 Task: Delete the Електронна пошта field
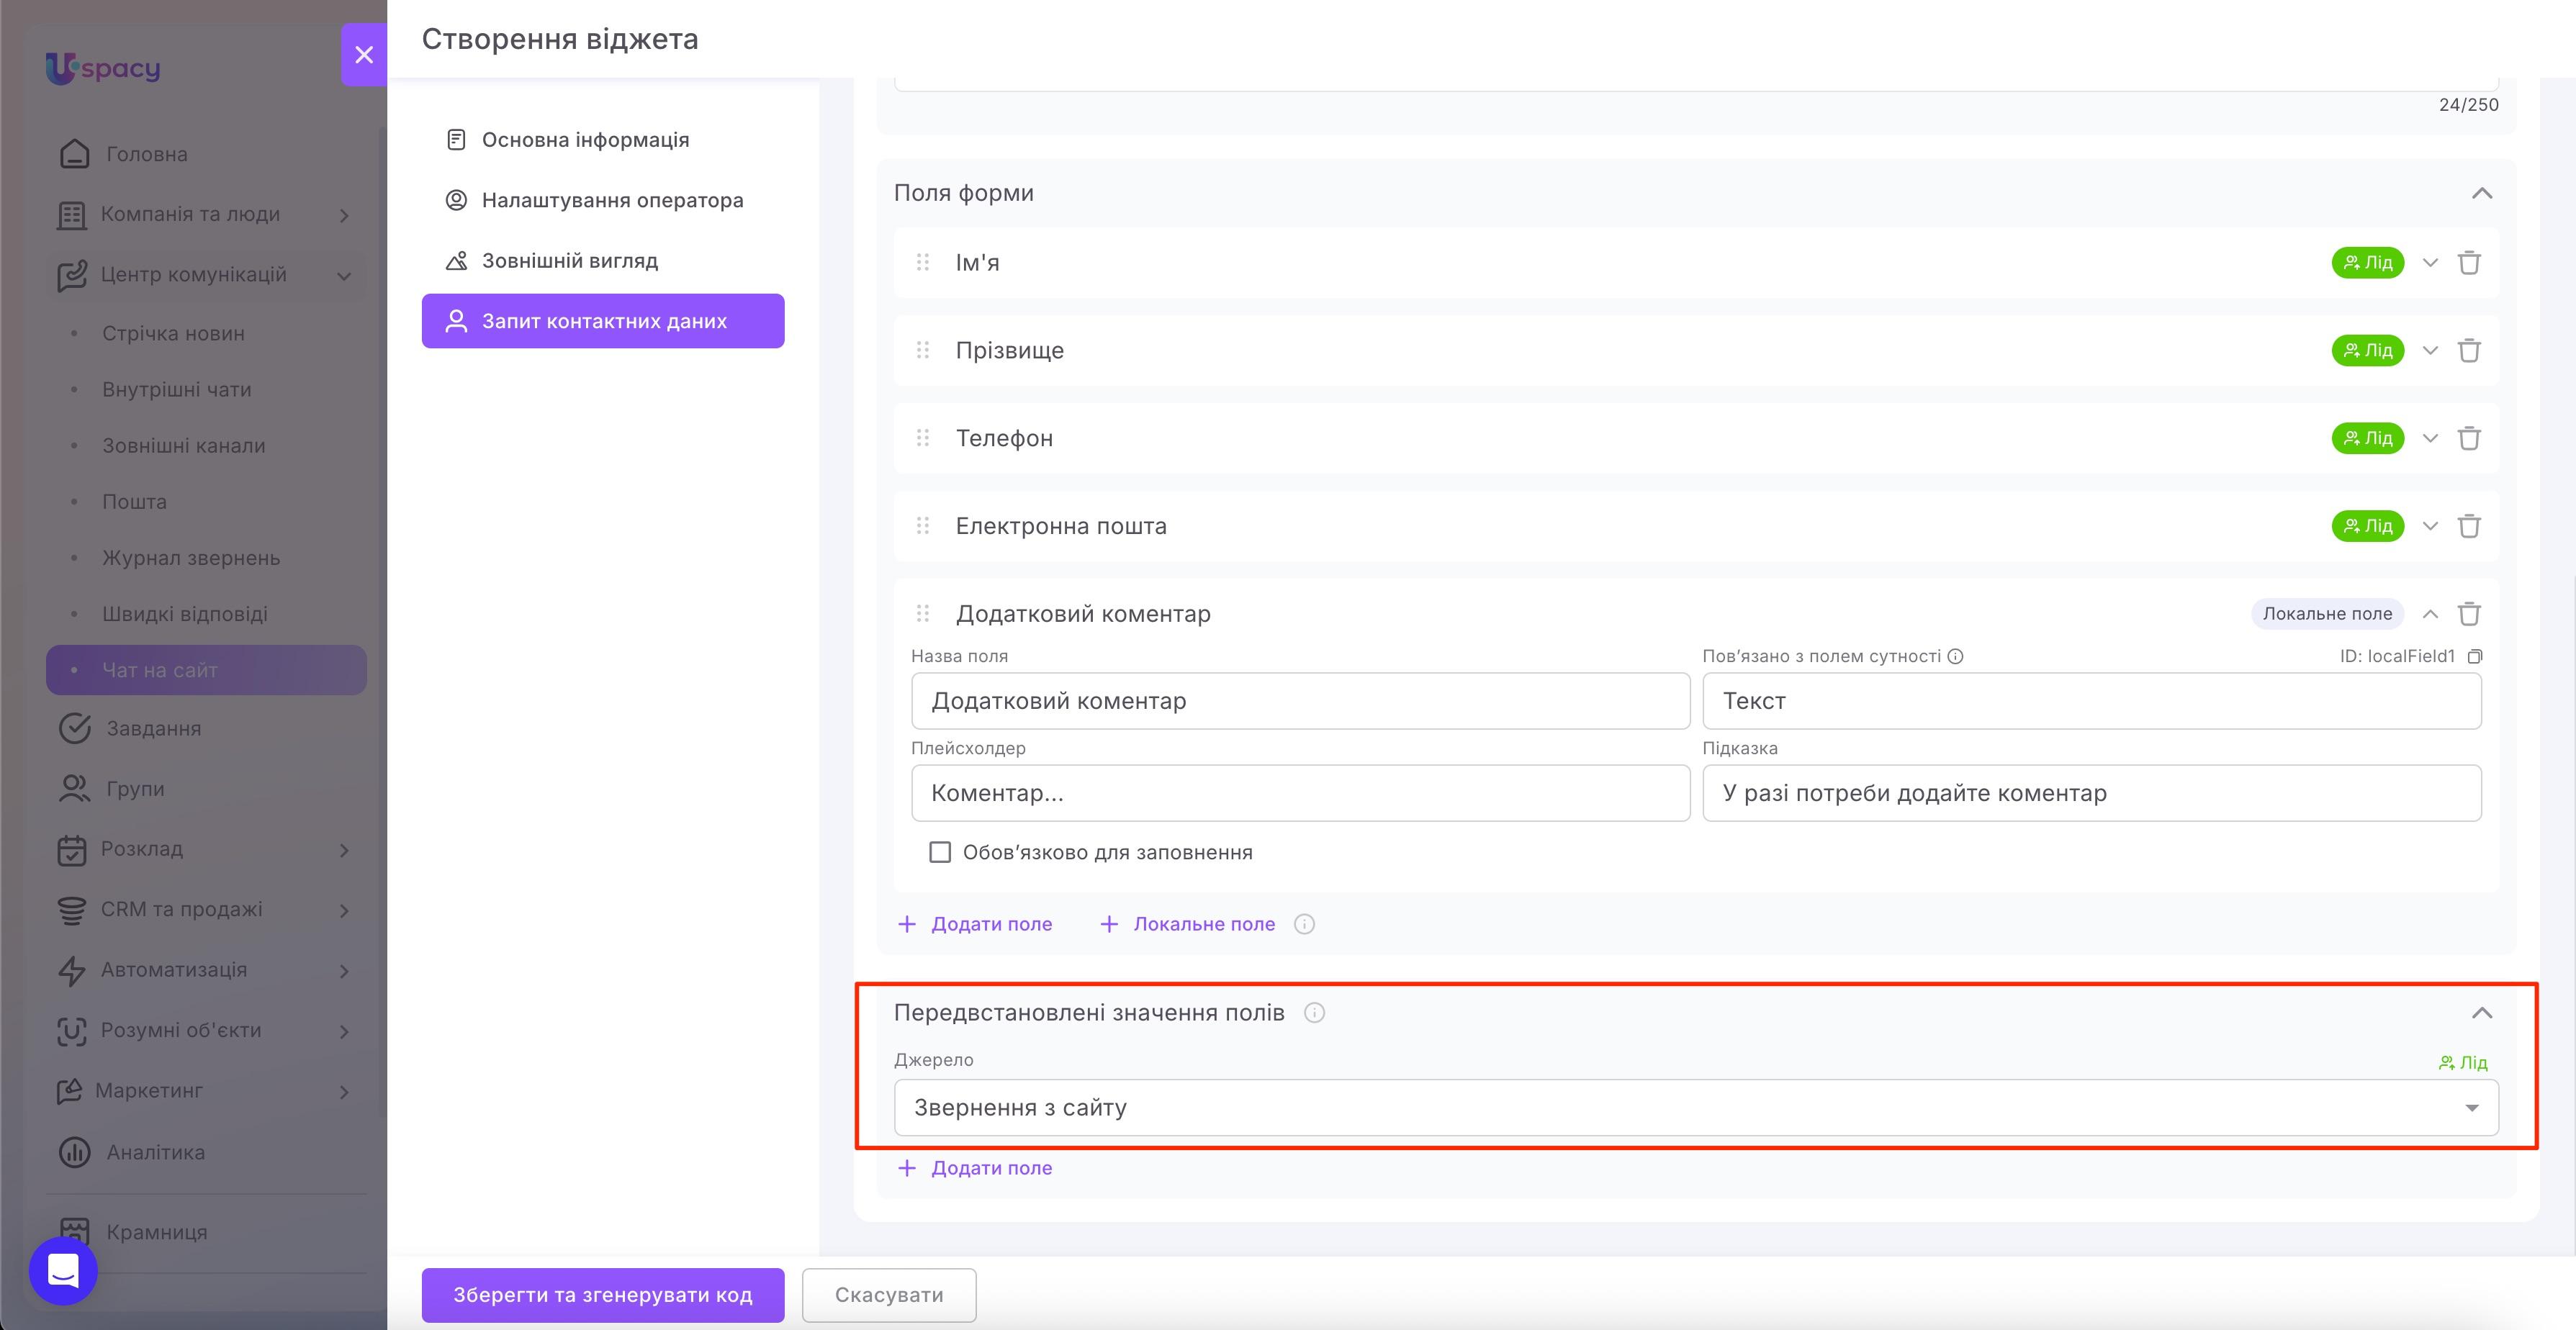(2469, 526)
